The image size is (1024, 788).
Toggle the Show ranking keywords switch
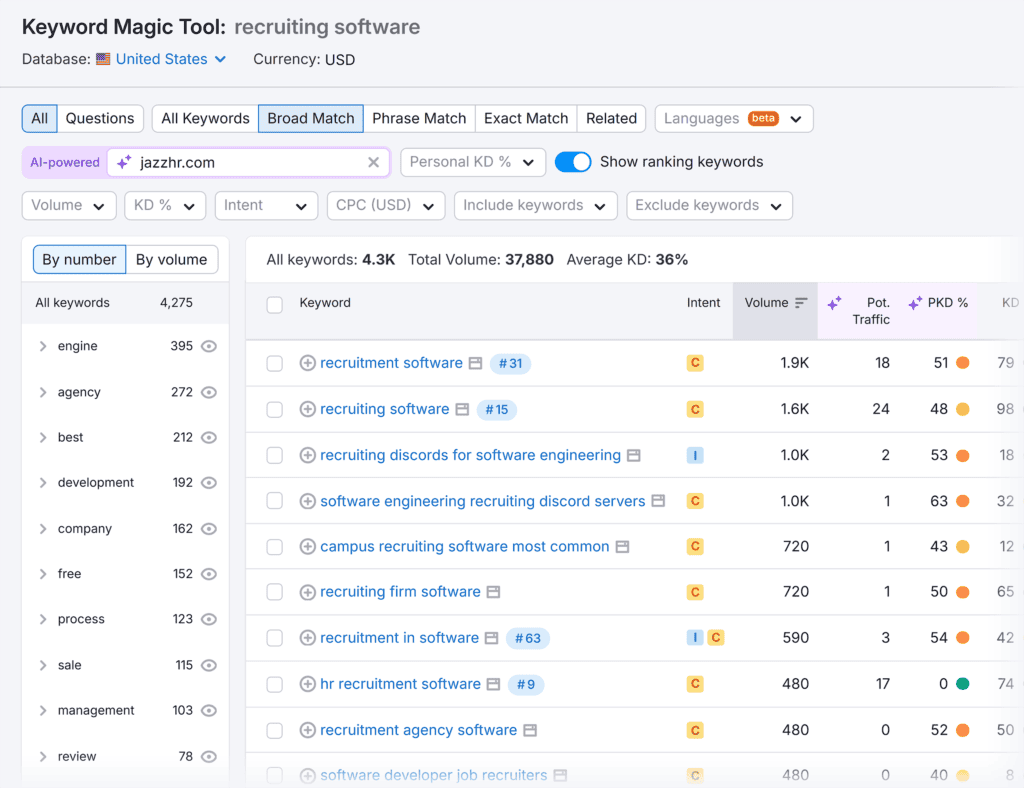(x=573, y=162)
